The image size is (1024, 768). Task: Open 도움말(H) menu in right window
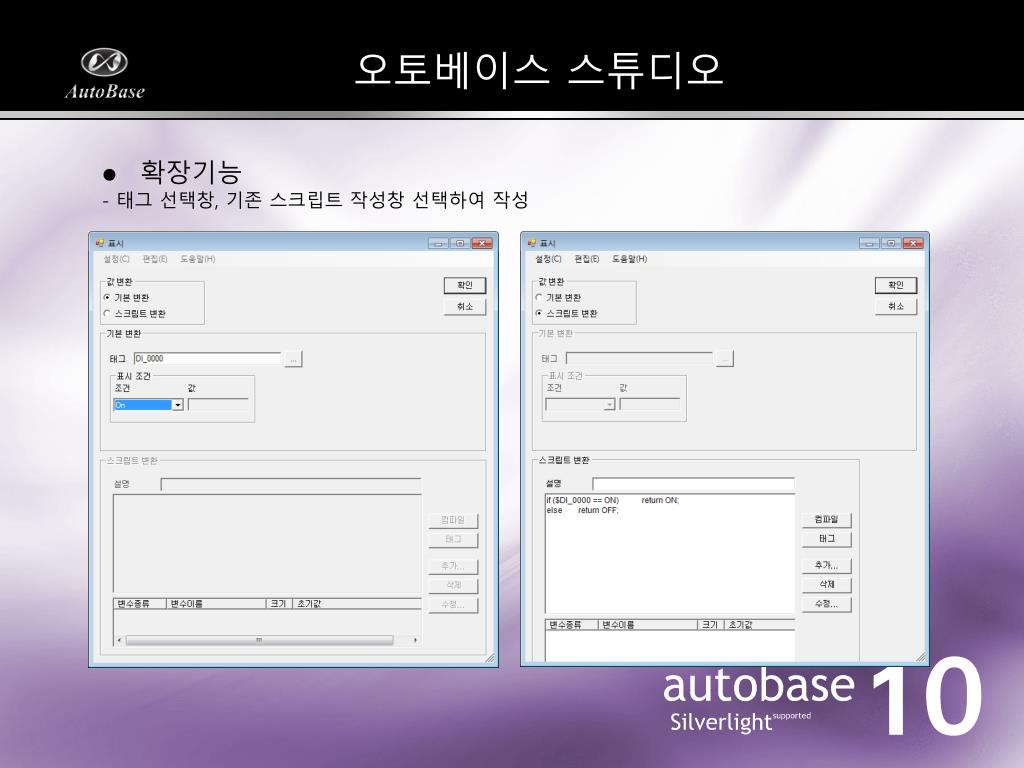(x=629, y=259)
